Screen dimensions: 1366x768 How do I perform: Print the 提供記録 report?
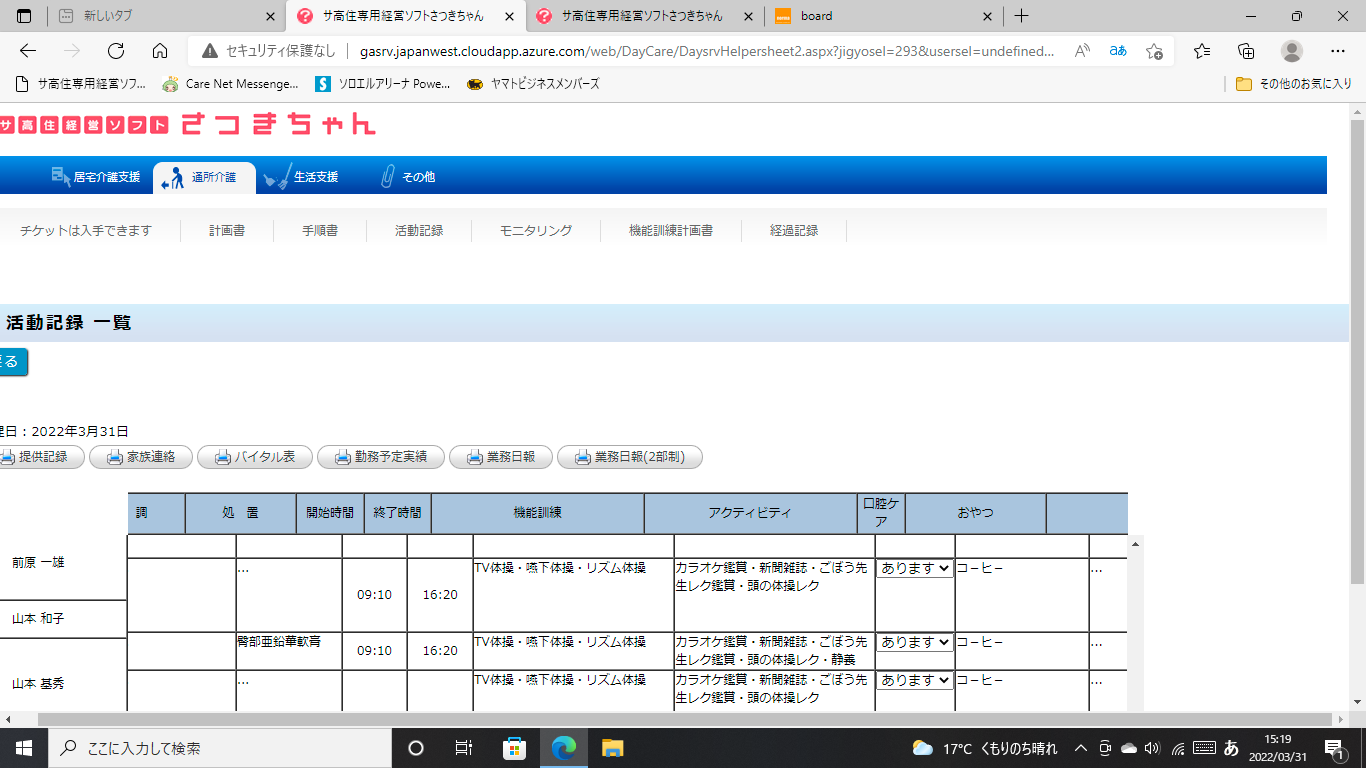[36, 457]
